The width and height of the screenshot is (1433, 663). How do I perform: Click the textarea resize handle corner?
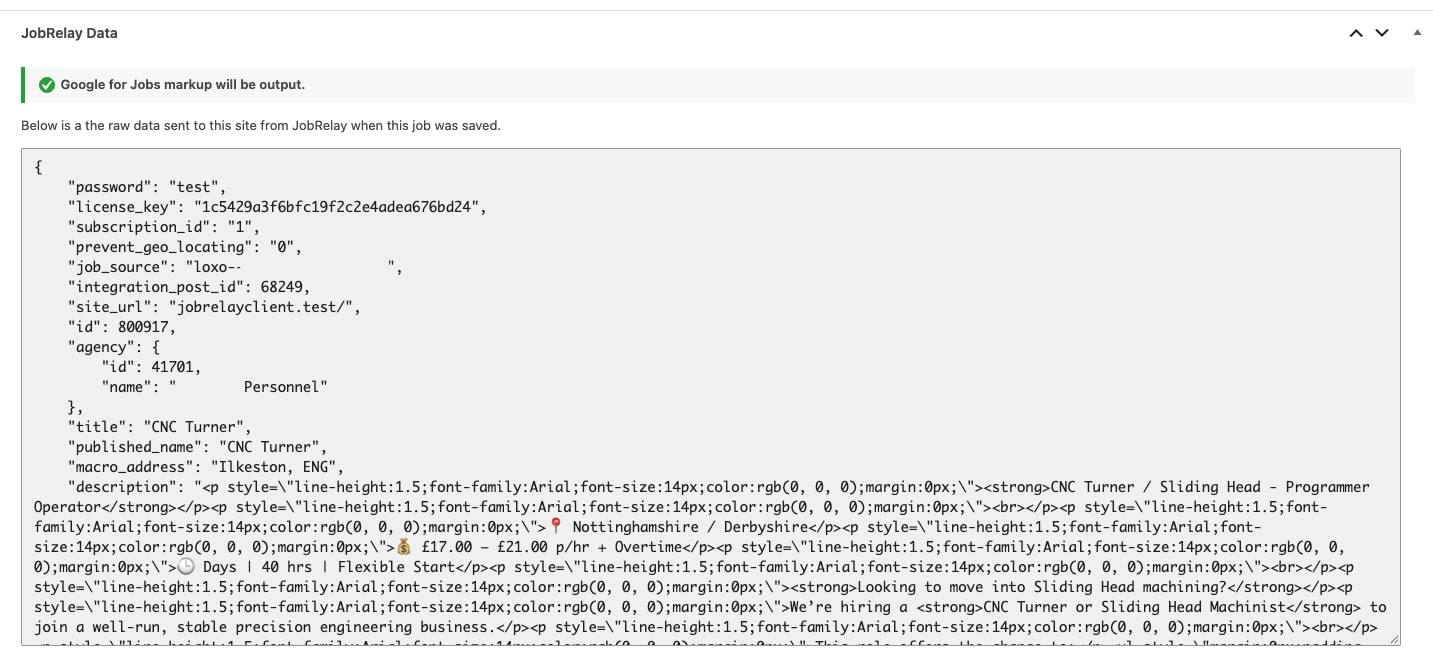pyautogui.click(x=1393, y=638)
